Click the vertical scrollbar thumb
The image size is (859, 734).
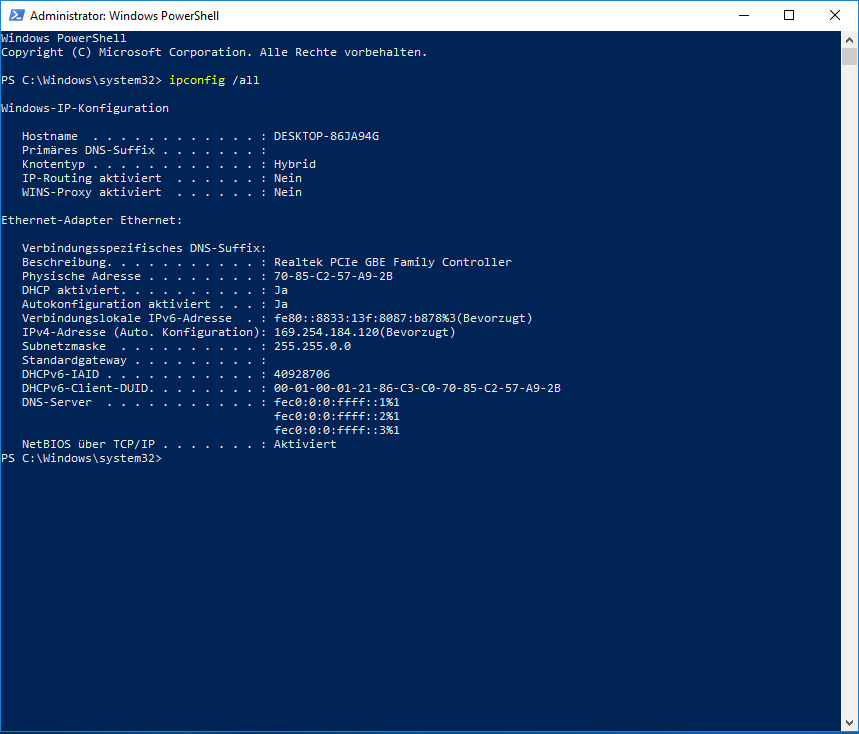point(849,56)
